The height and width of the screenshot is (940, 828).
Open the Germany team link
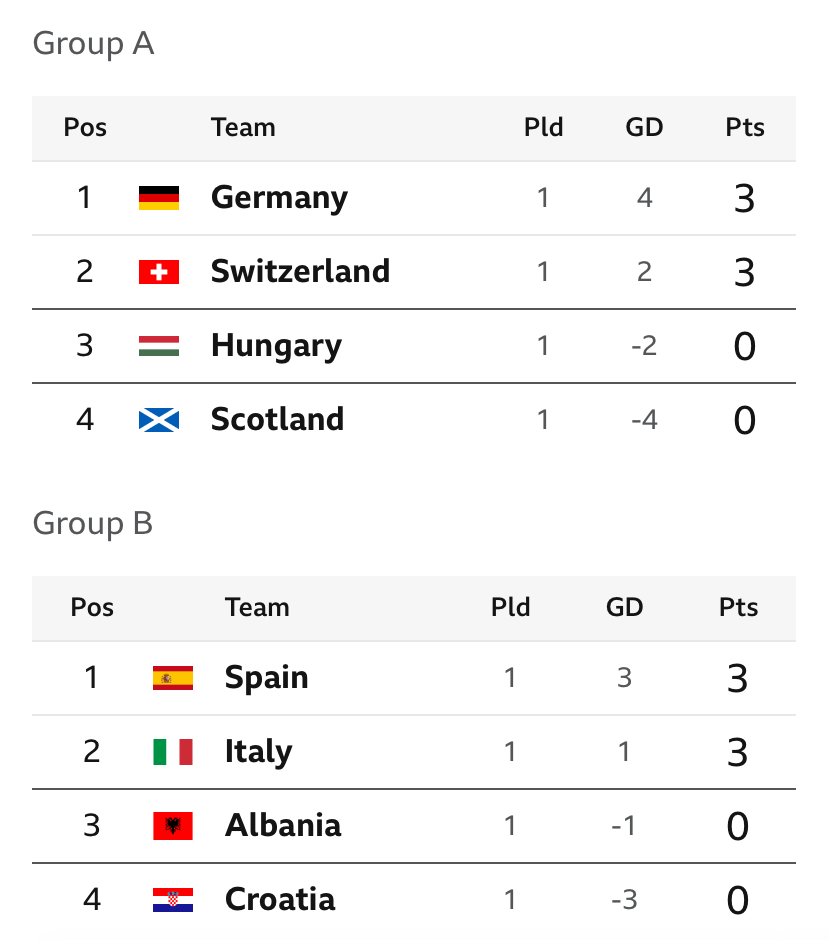pos(279,198)
